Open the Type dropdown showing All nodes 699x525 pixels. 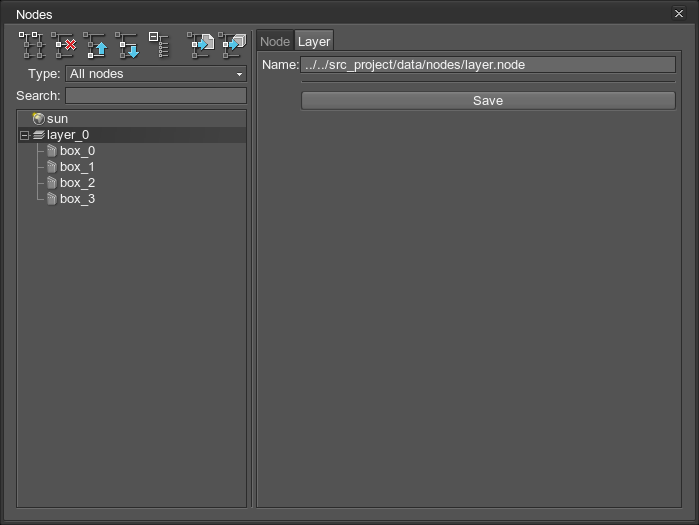click(156, 74)
